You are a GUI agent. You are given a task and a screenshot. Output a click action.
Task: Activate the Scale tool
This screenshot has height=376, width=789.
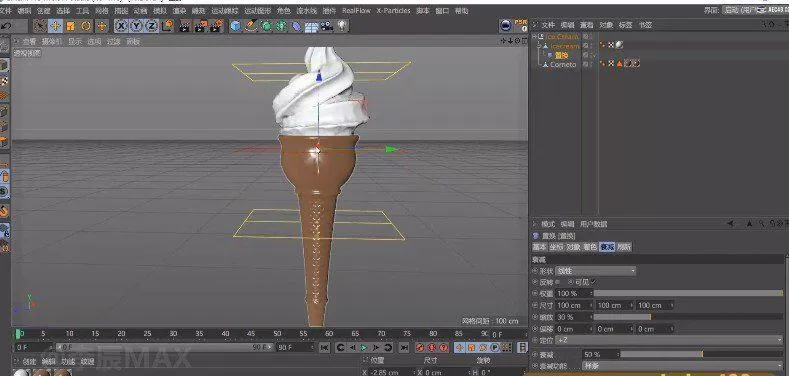point(70,26)
